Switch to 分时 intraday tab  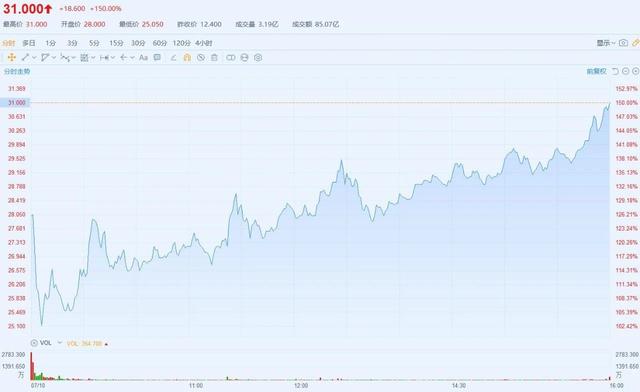pos(9,43)
